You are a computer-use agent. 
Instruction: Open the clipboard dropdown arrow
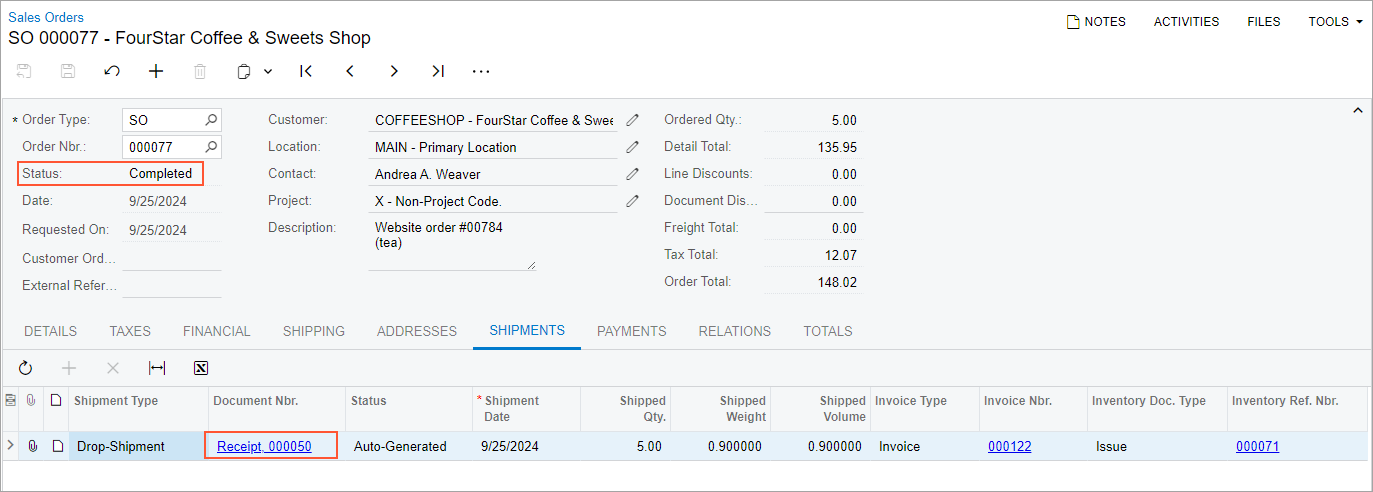tap(268, 71)
